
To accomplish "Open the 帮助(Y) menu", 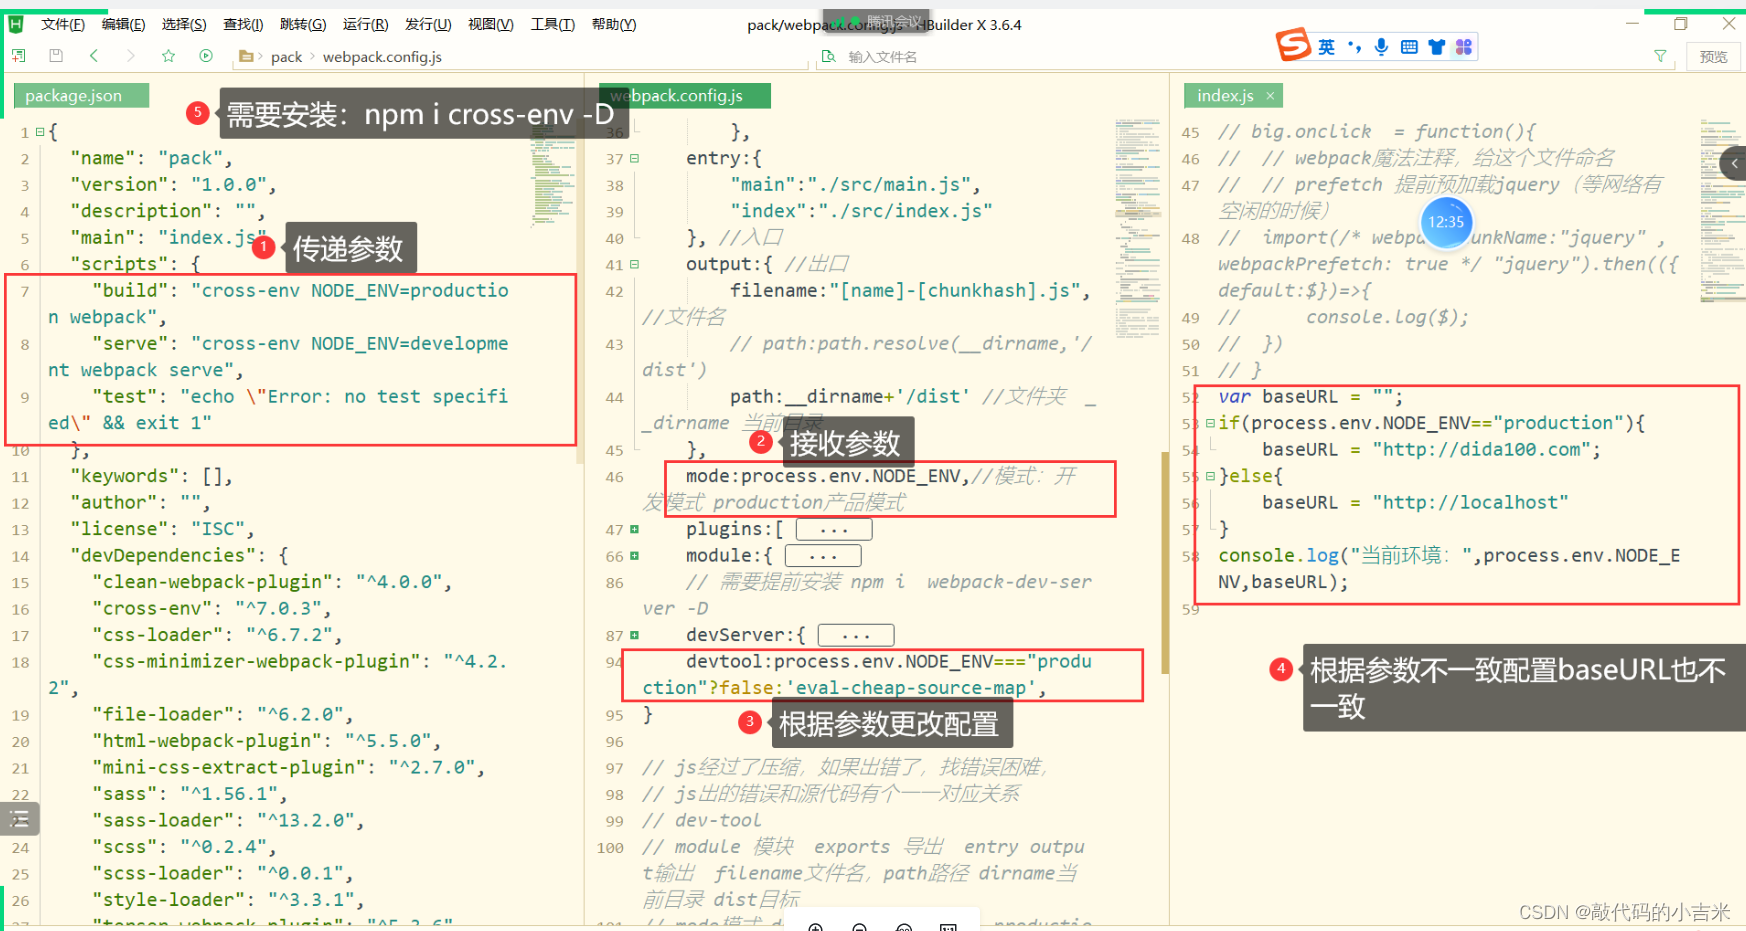I will pos(614,24).
